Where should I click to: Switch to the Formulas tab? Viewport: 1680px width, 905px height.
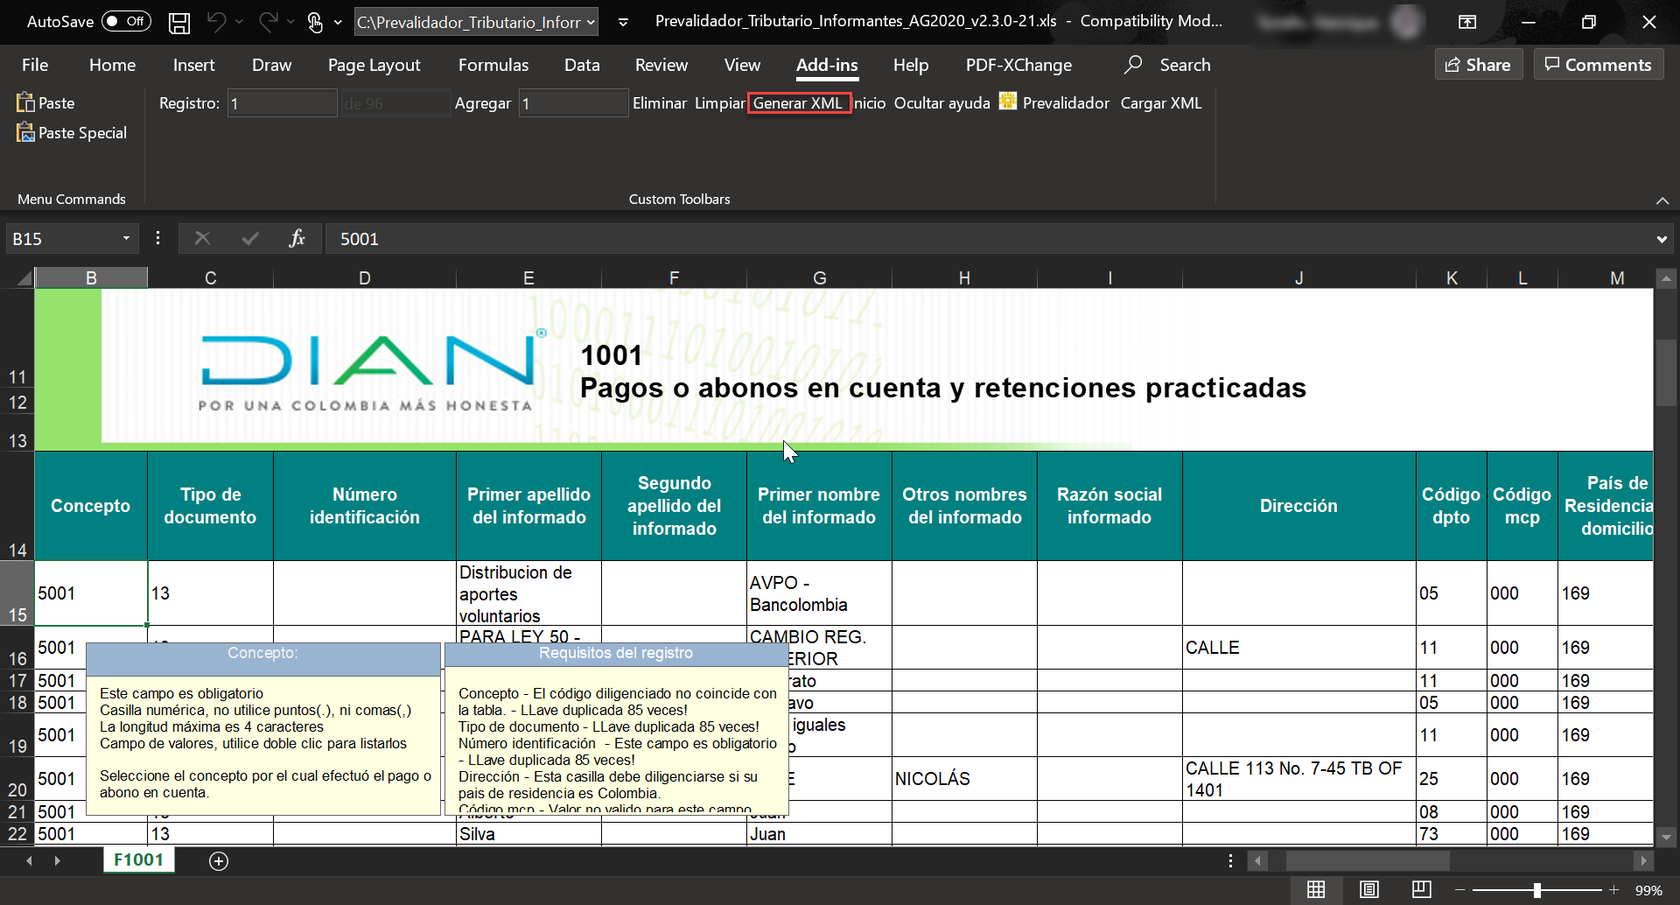493,65
